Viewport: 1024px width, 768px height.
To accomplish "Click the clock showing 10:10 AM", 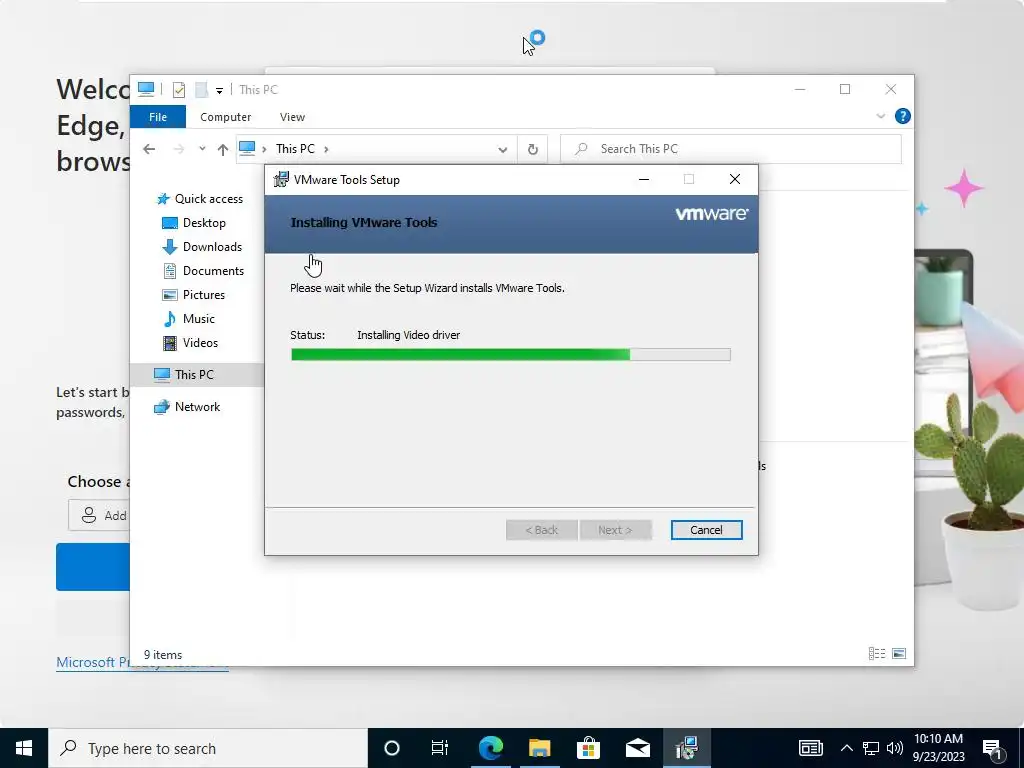I will click(938, 739).
